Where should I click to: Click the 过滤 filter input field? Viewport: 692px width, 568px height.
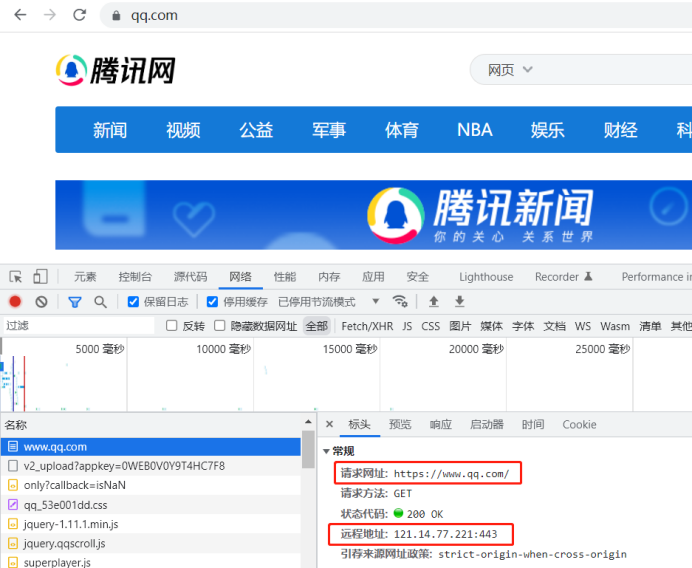79,326
